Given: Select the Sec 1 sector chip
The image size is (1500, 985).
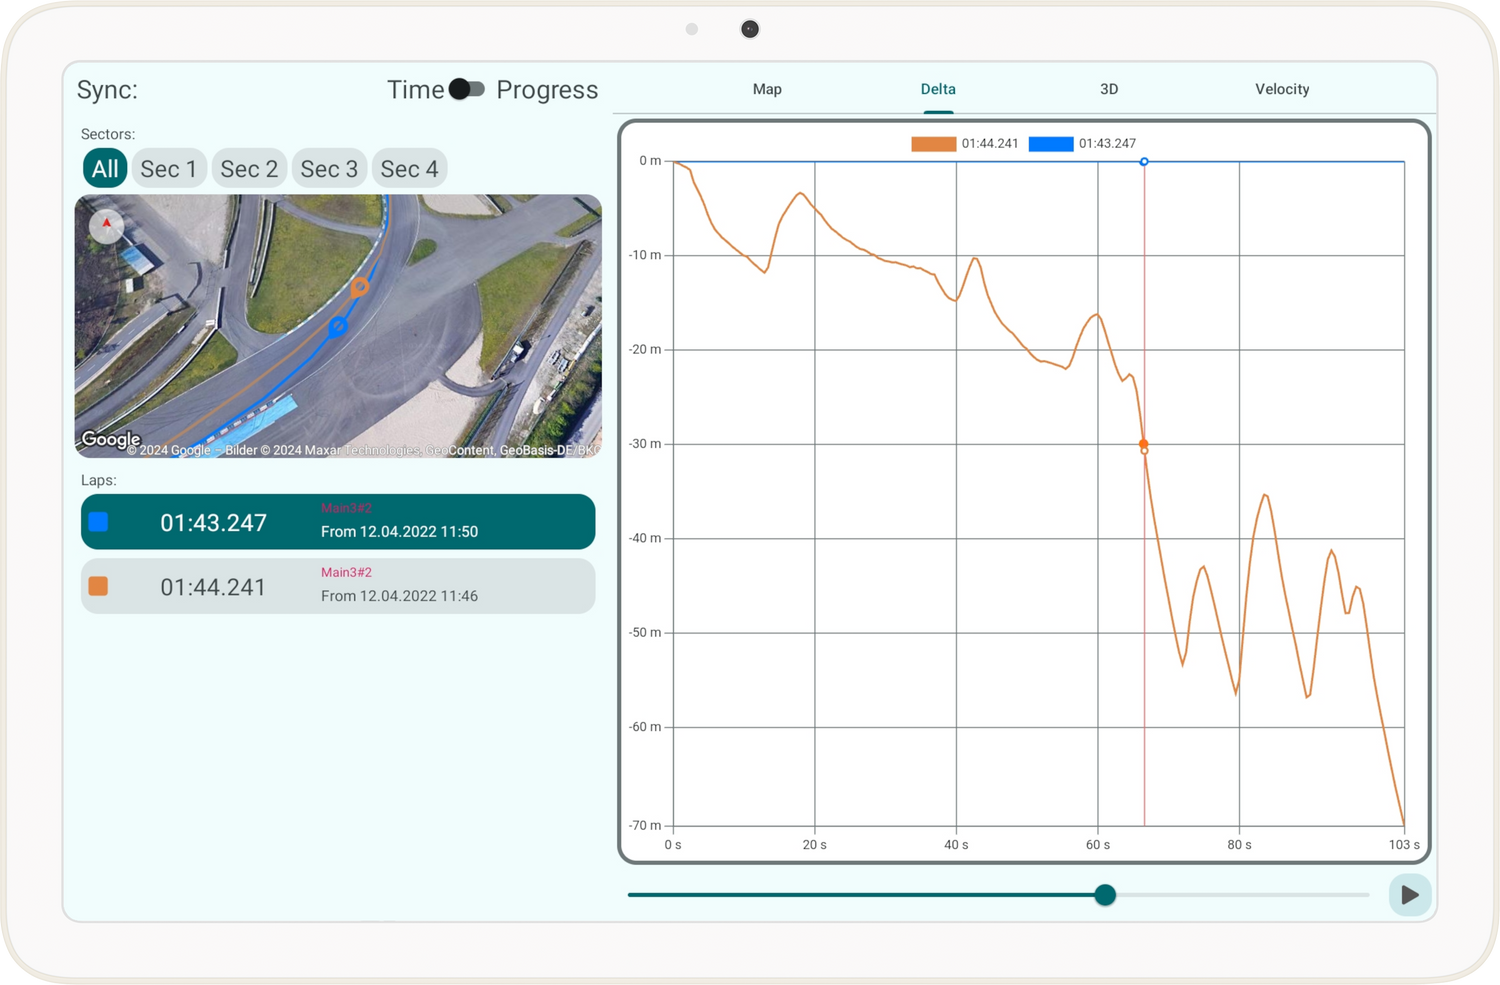Looking at the screenshot, I should 169,169.
